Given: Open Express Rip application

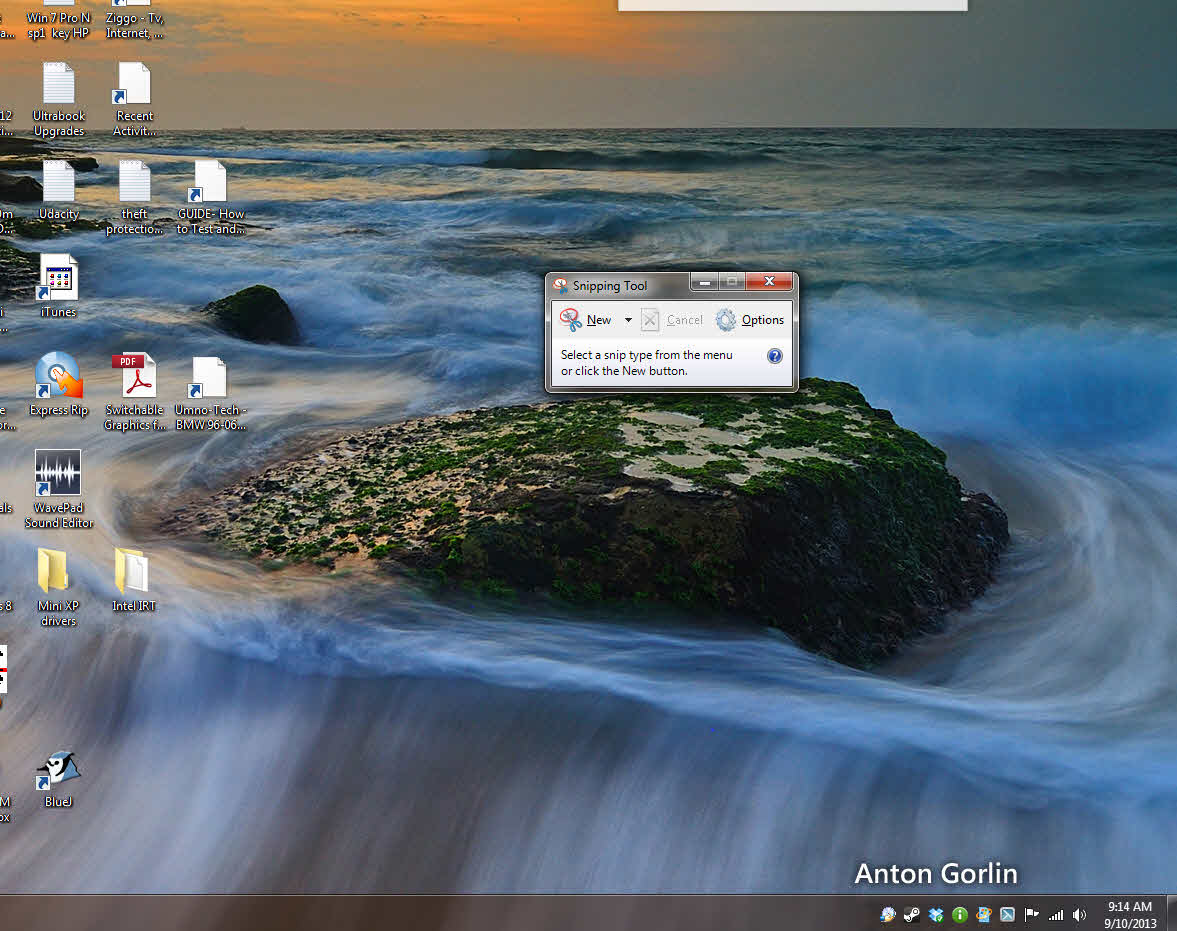Looking at the screenshot, I should (57, 375).
